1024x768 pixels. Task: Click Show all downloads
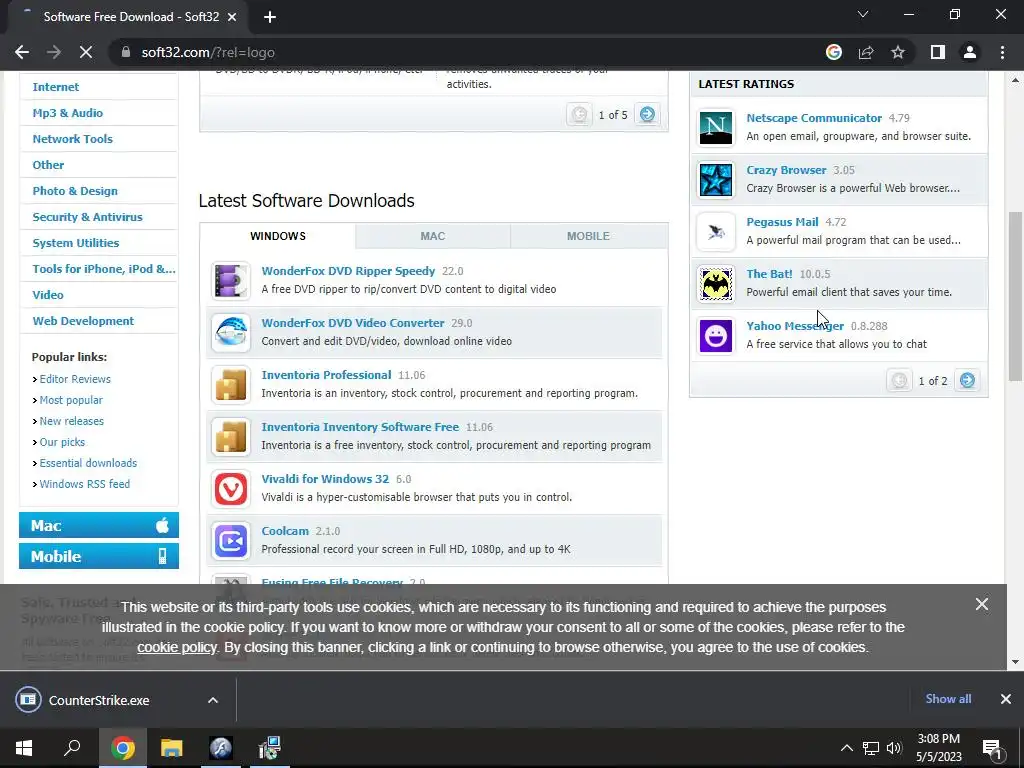pyautogui.click(x=948, y=699)
